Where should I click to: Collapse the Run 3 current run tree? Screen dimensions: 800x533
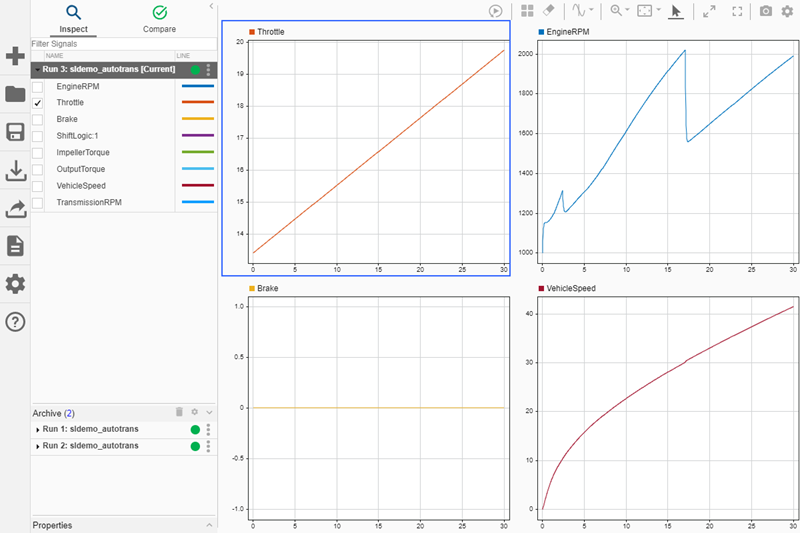click(x=37, y=70)
